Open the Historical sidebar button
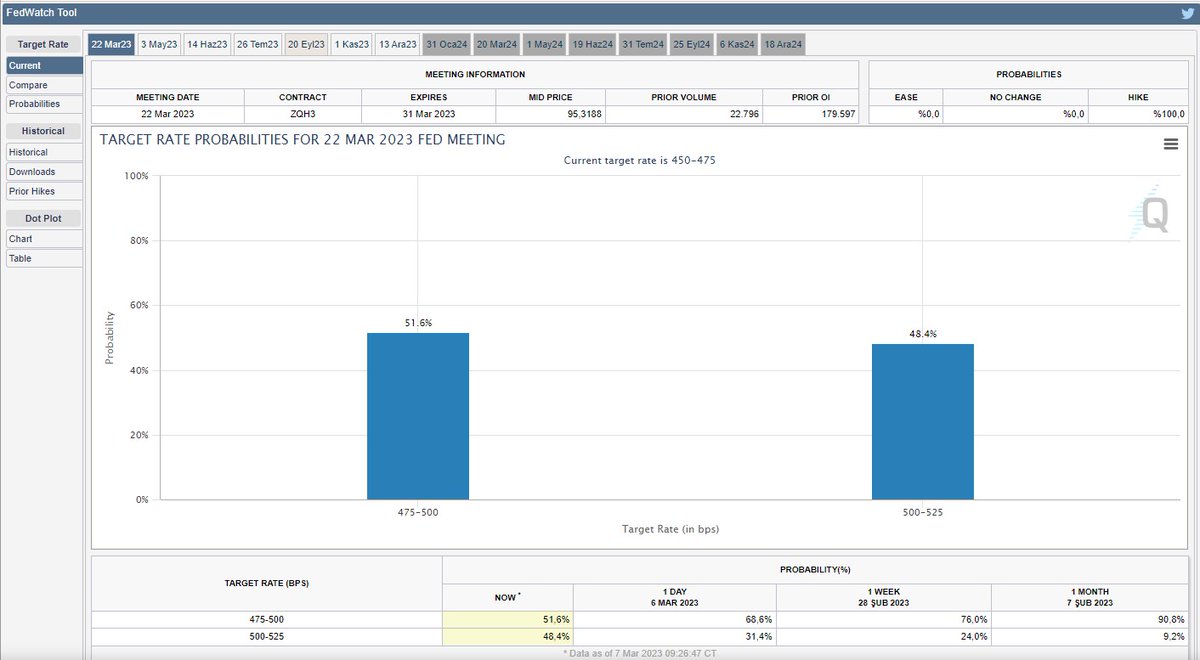Screen dimensions: 1200x660 tap(44, 152)
